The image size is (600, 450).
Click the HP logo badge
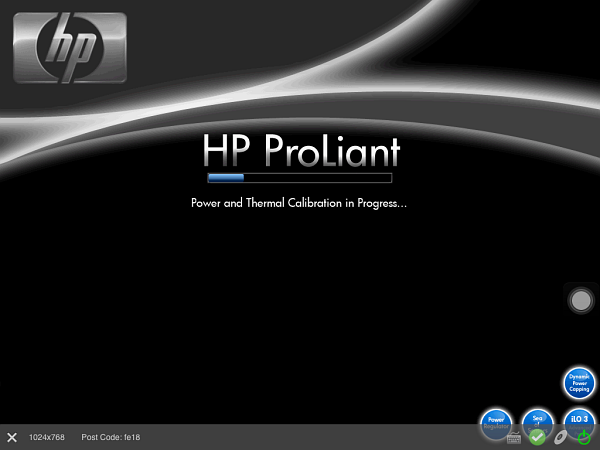click(x=70, y=48)
